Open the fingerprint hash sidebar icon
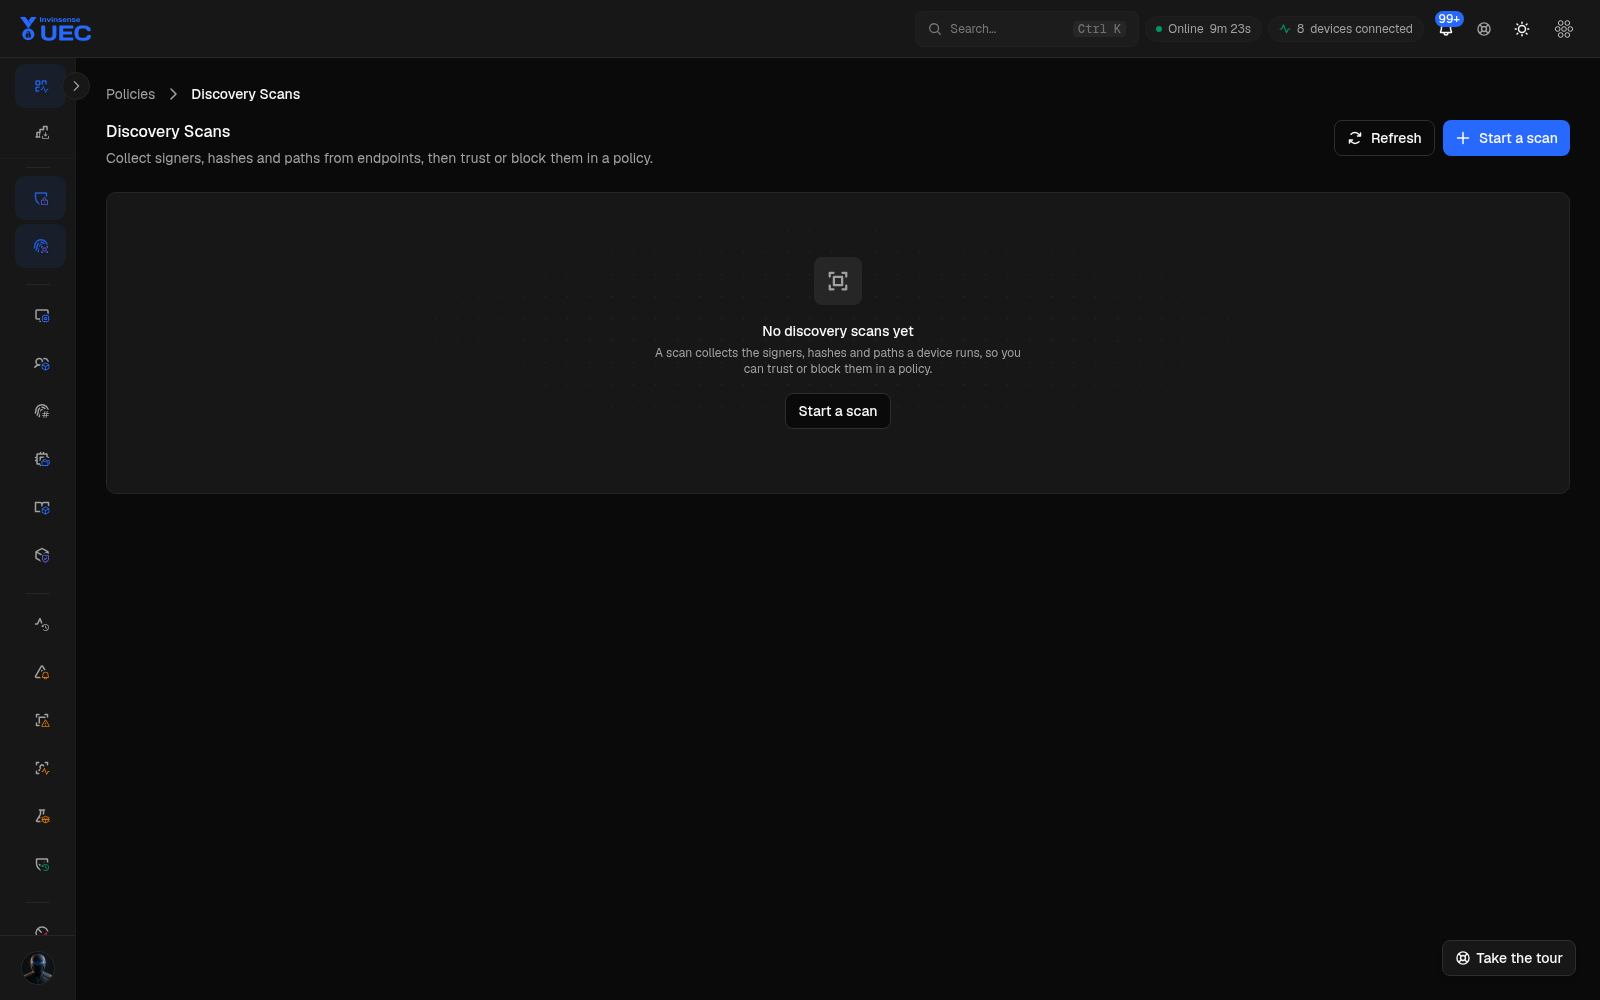This screenshot has height=1000, width=1600. coord(41,411)
